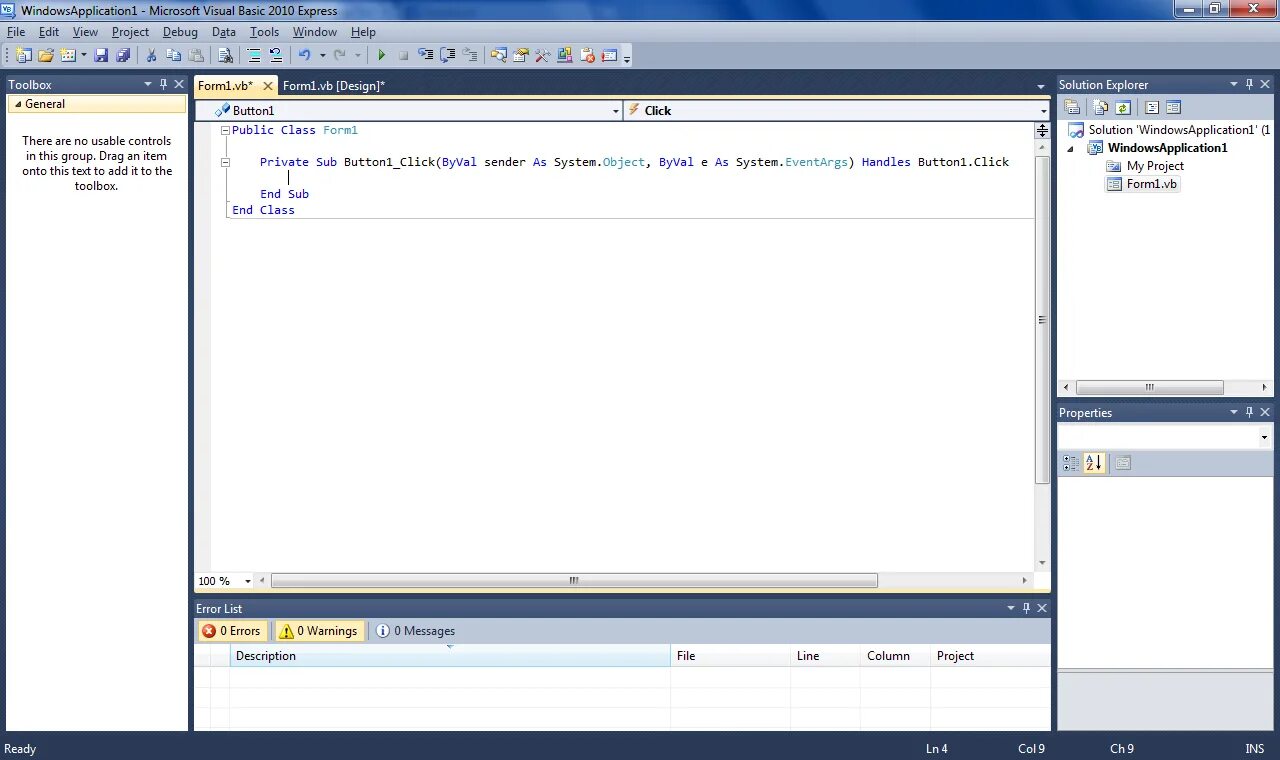Click the Solution Explorer horizontal scrollbar thumb
The image size is (1280, 760).
(1150, 387)
